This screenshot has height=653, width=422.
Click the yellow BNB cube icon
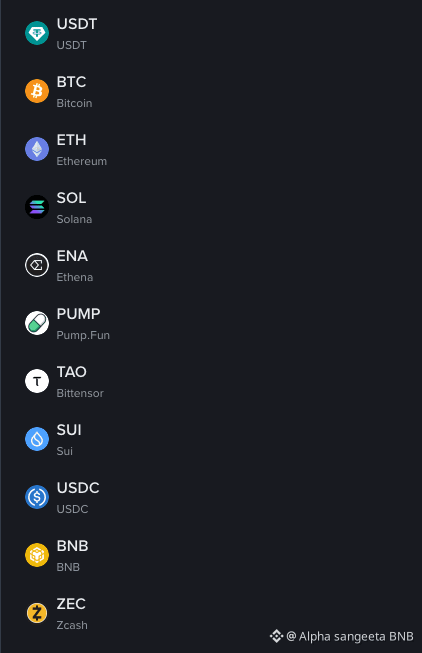tap(37, 555)
